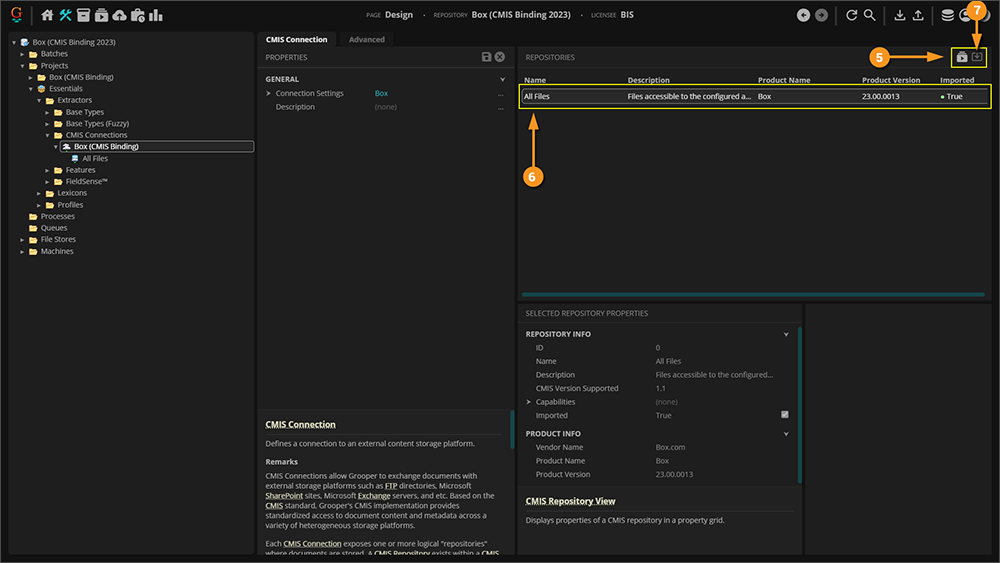Expand the Capabilities property row

529,402
